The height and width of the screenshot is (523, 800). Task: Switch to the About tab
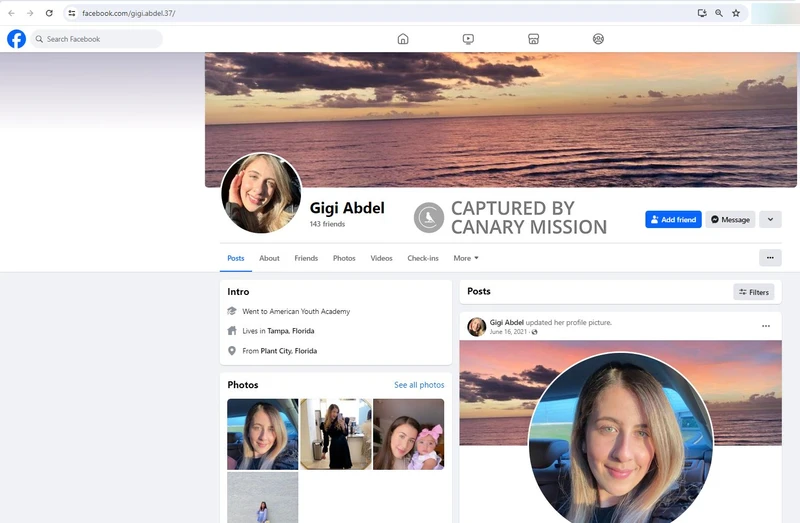(x=269, y=258)
